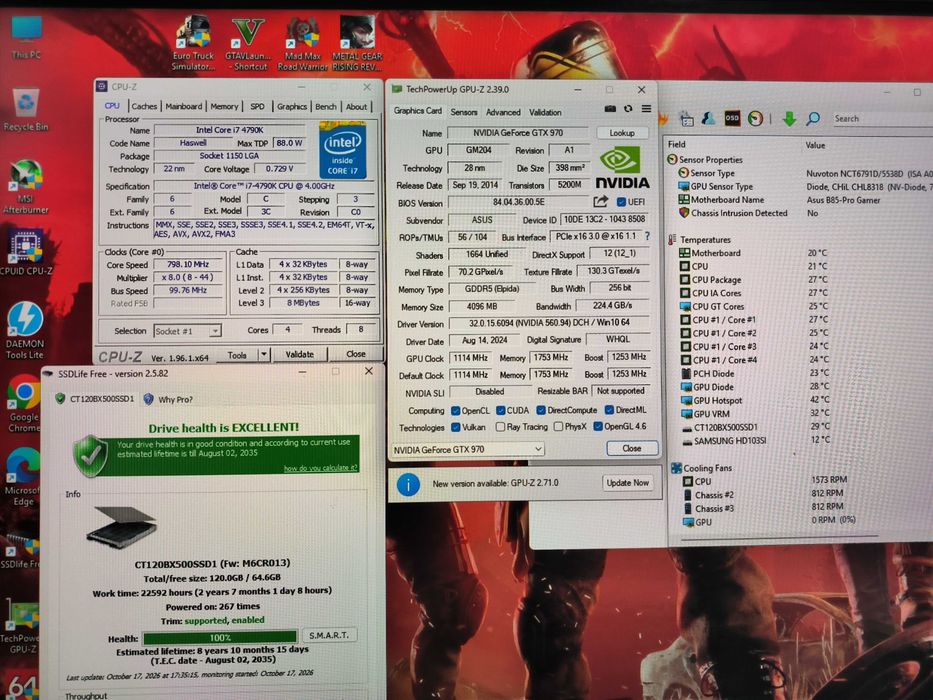
Task: Launch Metal Gear Rising shortcut
Action: pyautogui.click(x=357, y=43)
